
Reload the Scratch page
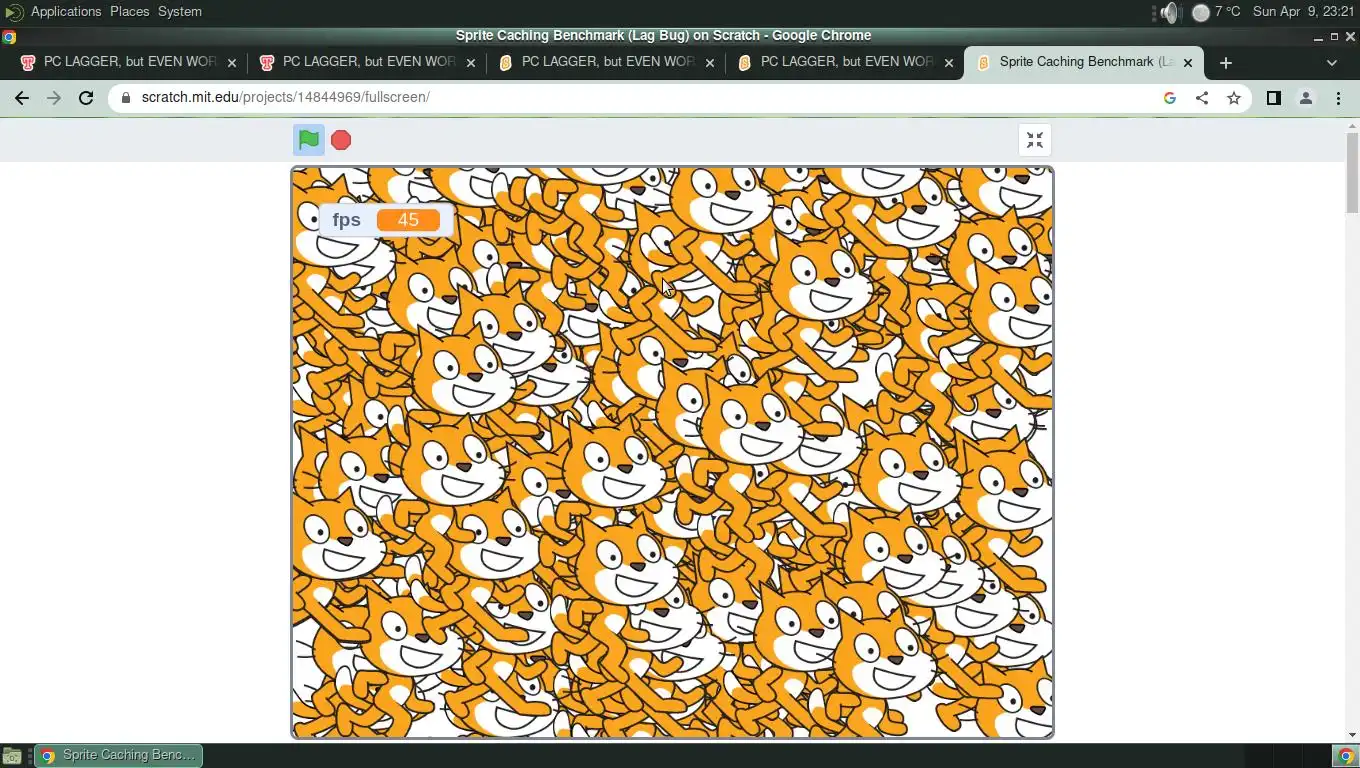(86, 98)
